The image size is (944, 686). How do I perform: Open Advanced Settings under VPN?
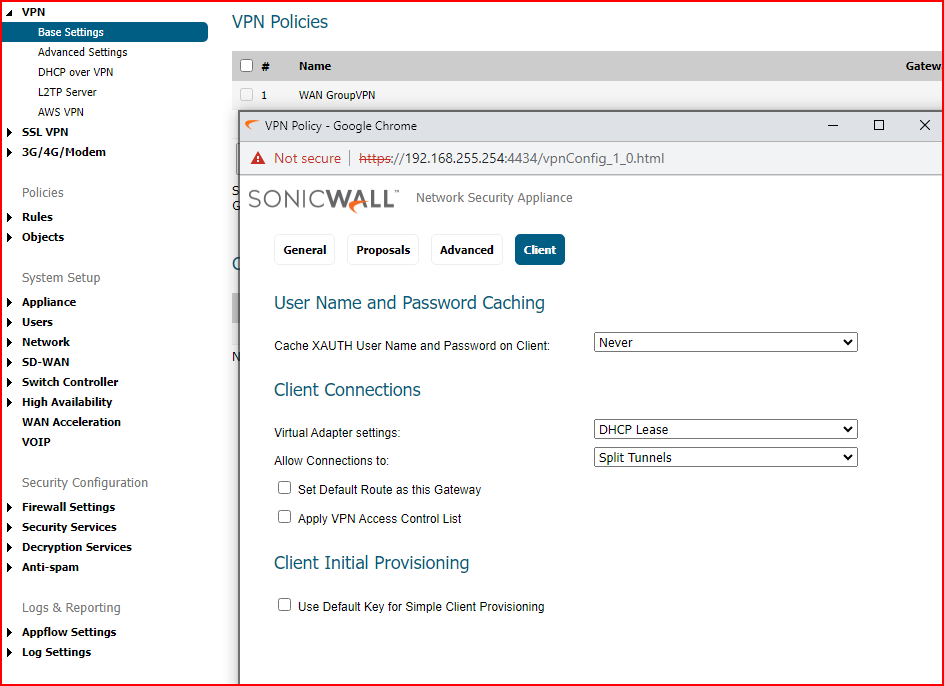(x=82, y=52)
